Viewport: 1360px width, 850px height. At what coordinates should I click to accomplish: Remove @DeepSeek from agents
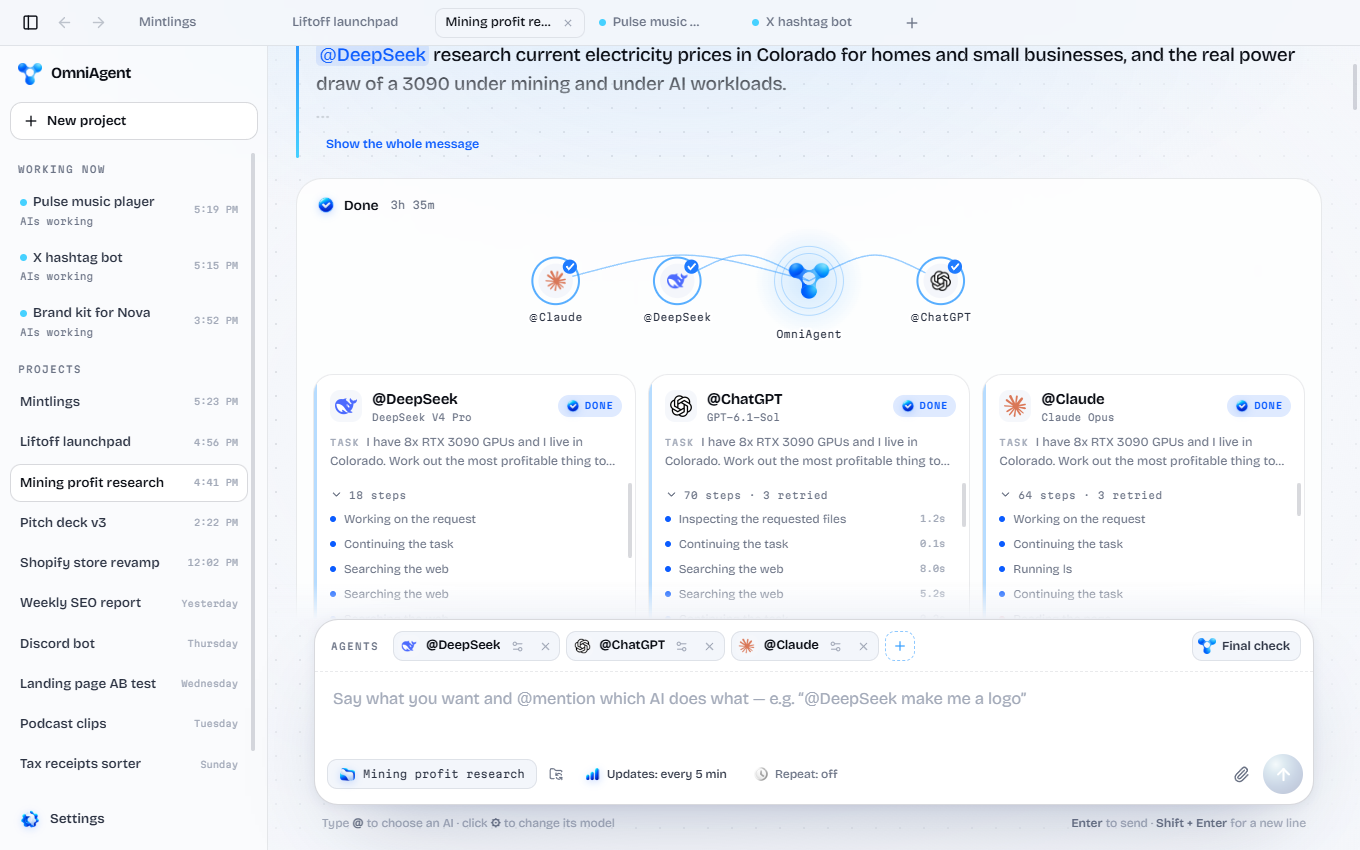pos(545,646)
